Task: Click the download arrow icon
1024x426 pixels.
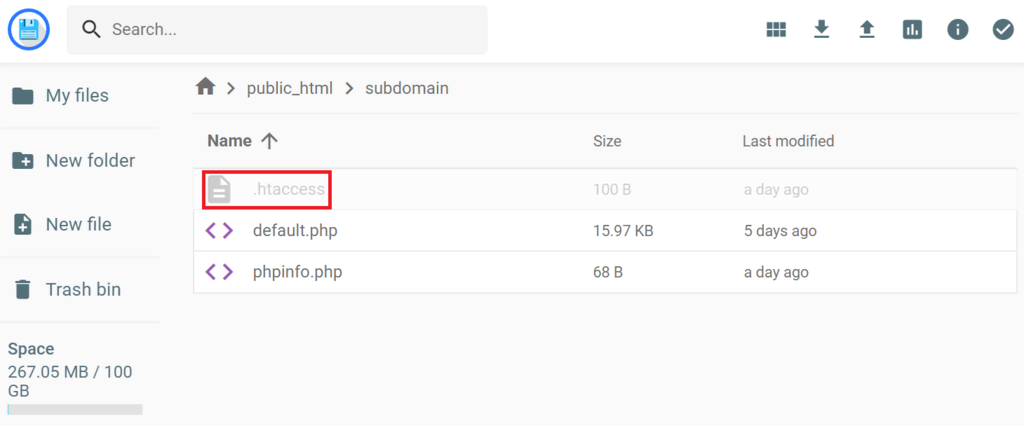Action: tap(821, 29)
